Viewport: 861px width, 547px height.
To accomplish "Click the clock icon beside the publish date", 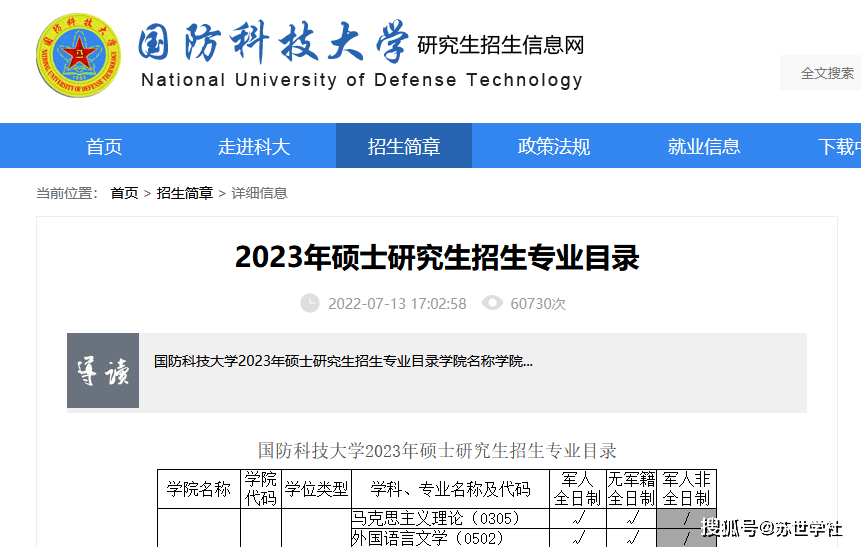I will [x=310, y=303].
